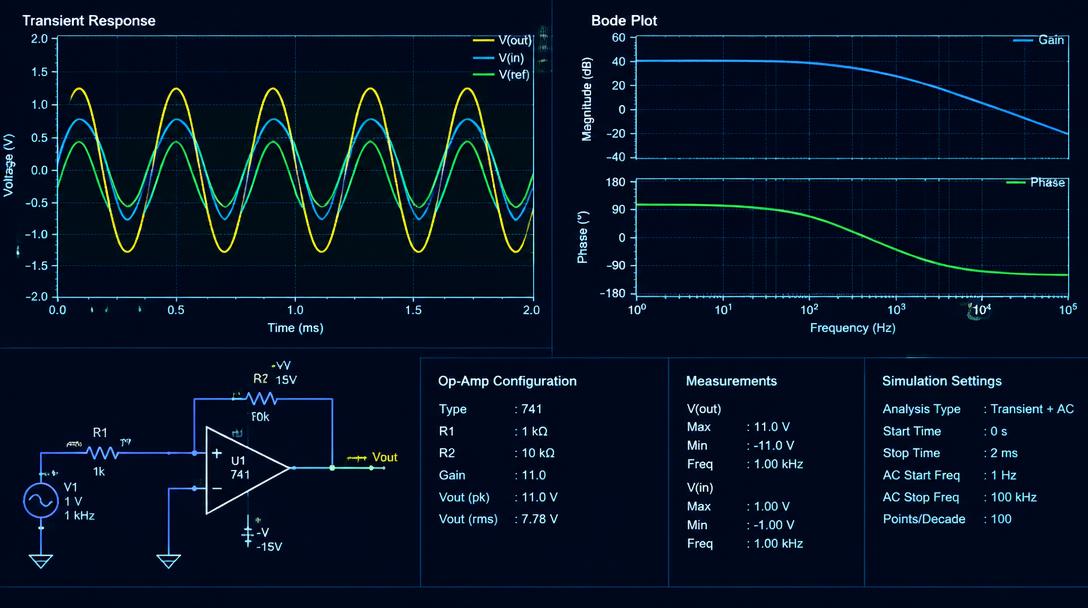Click the "Transient Response" plot title
Viewport: 1088px width, 608px height.
pos(89,21)
